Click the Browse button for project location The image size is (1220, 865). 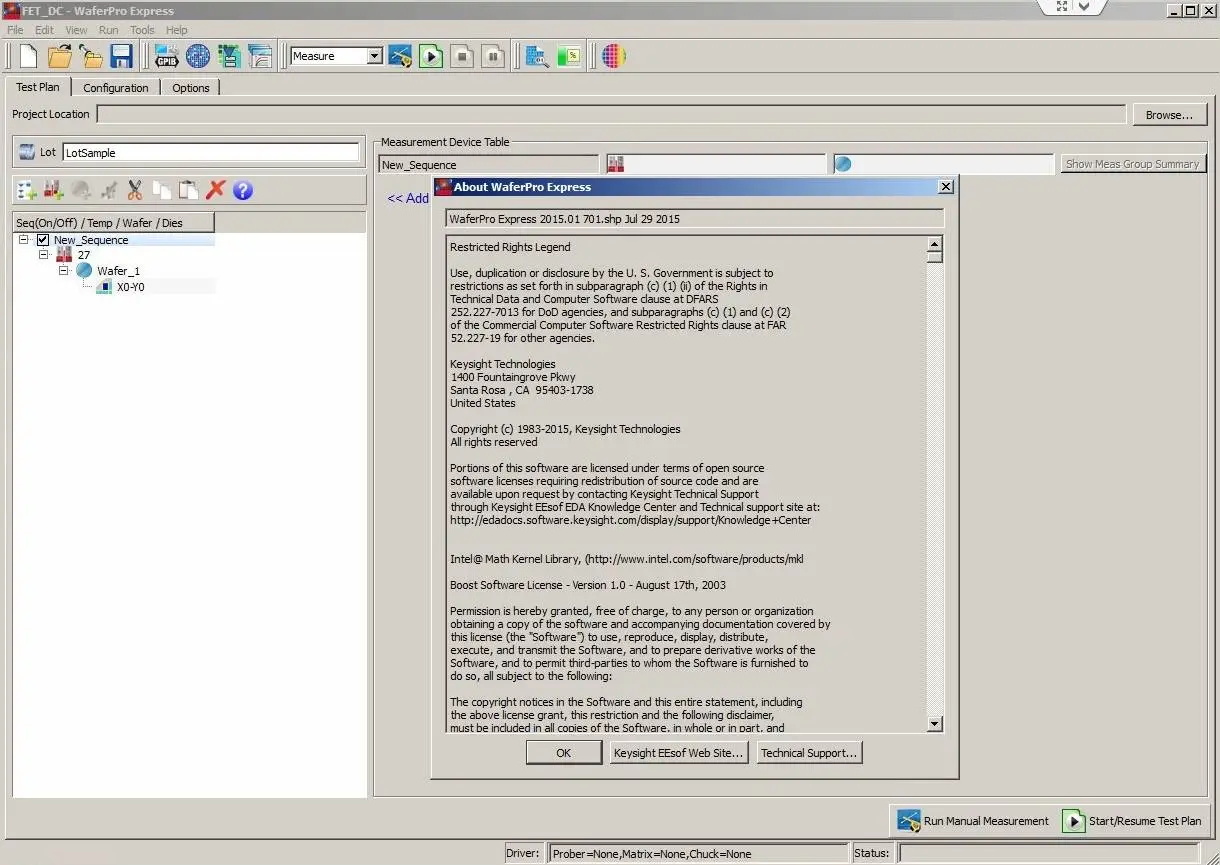click(x=1169, y=115)
